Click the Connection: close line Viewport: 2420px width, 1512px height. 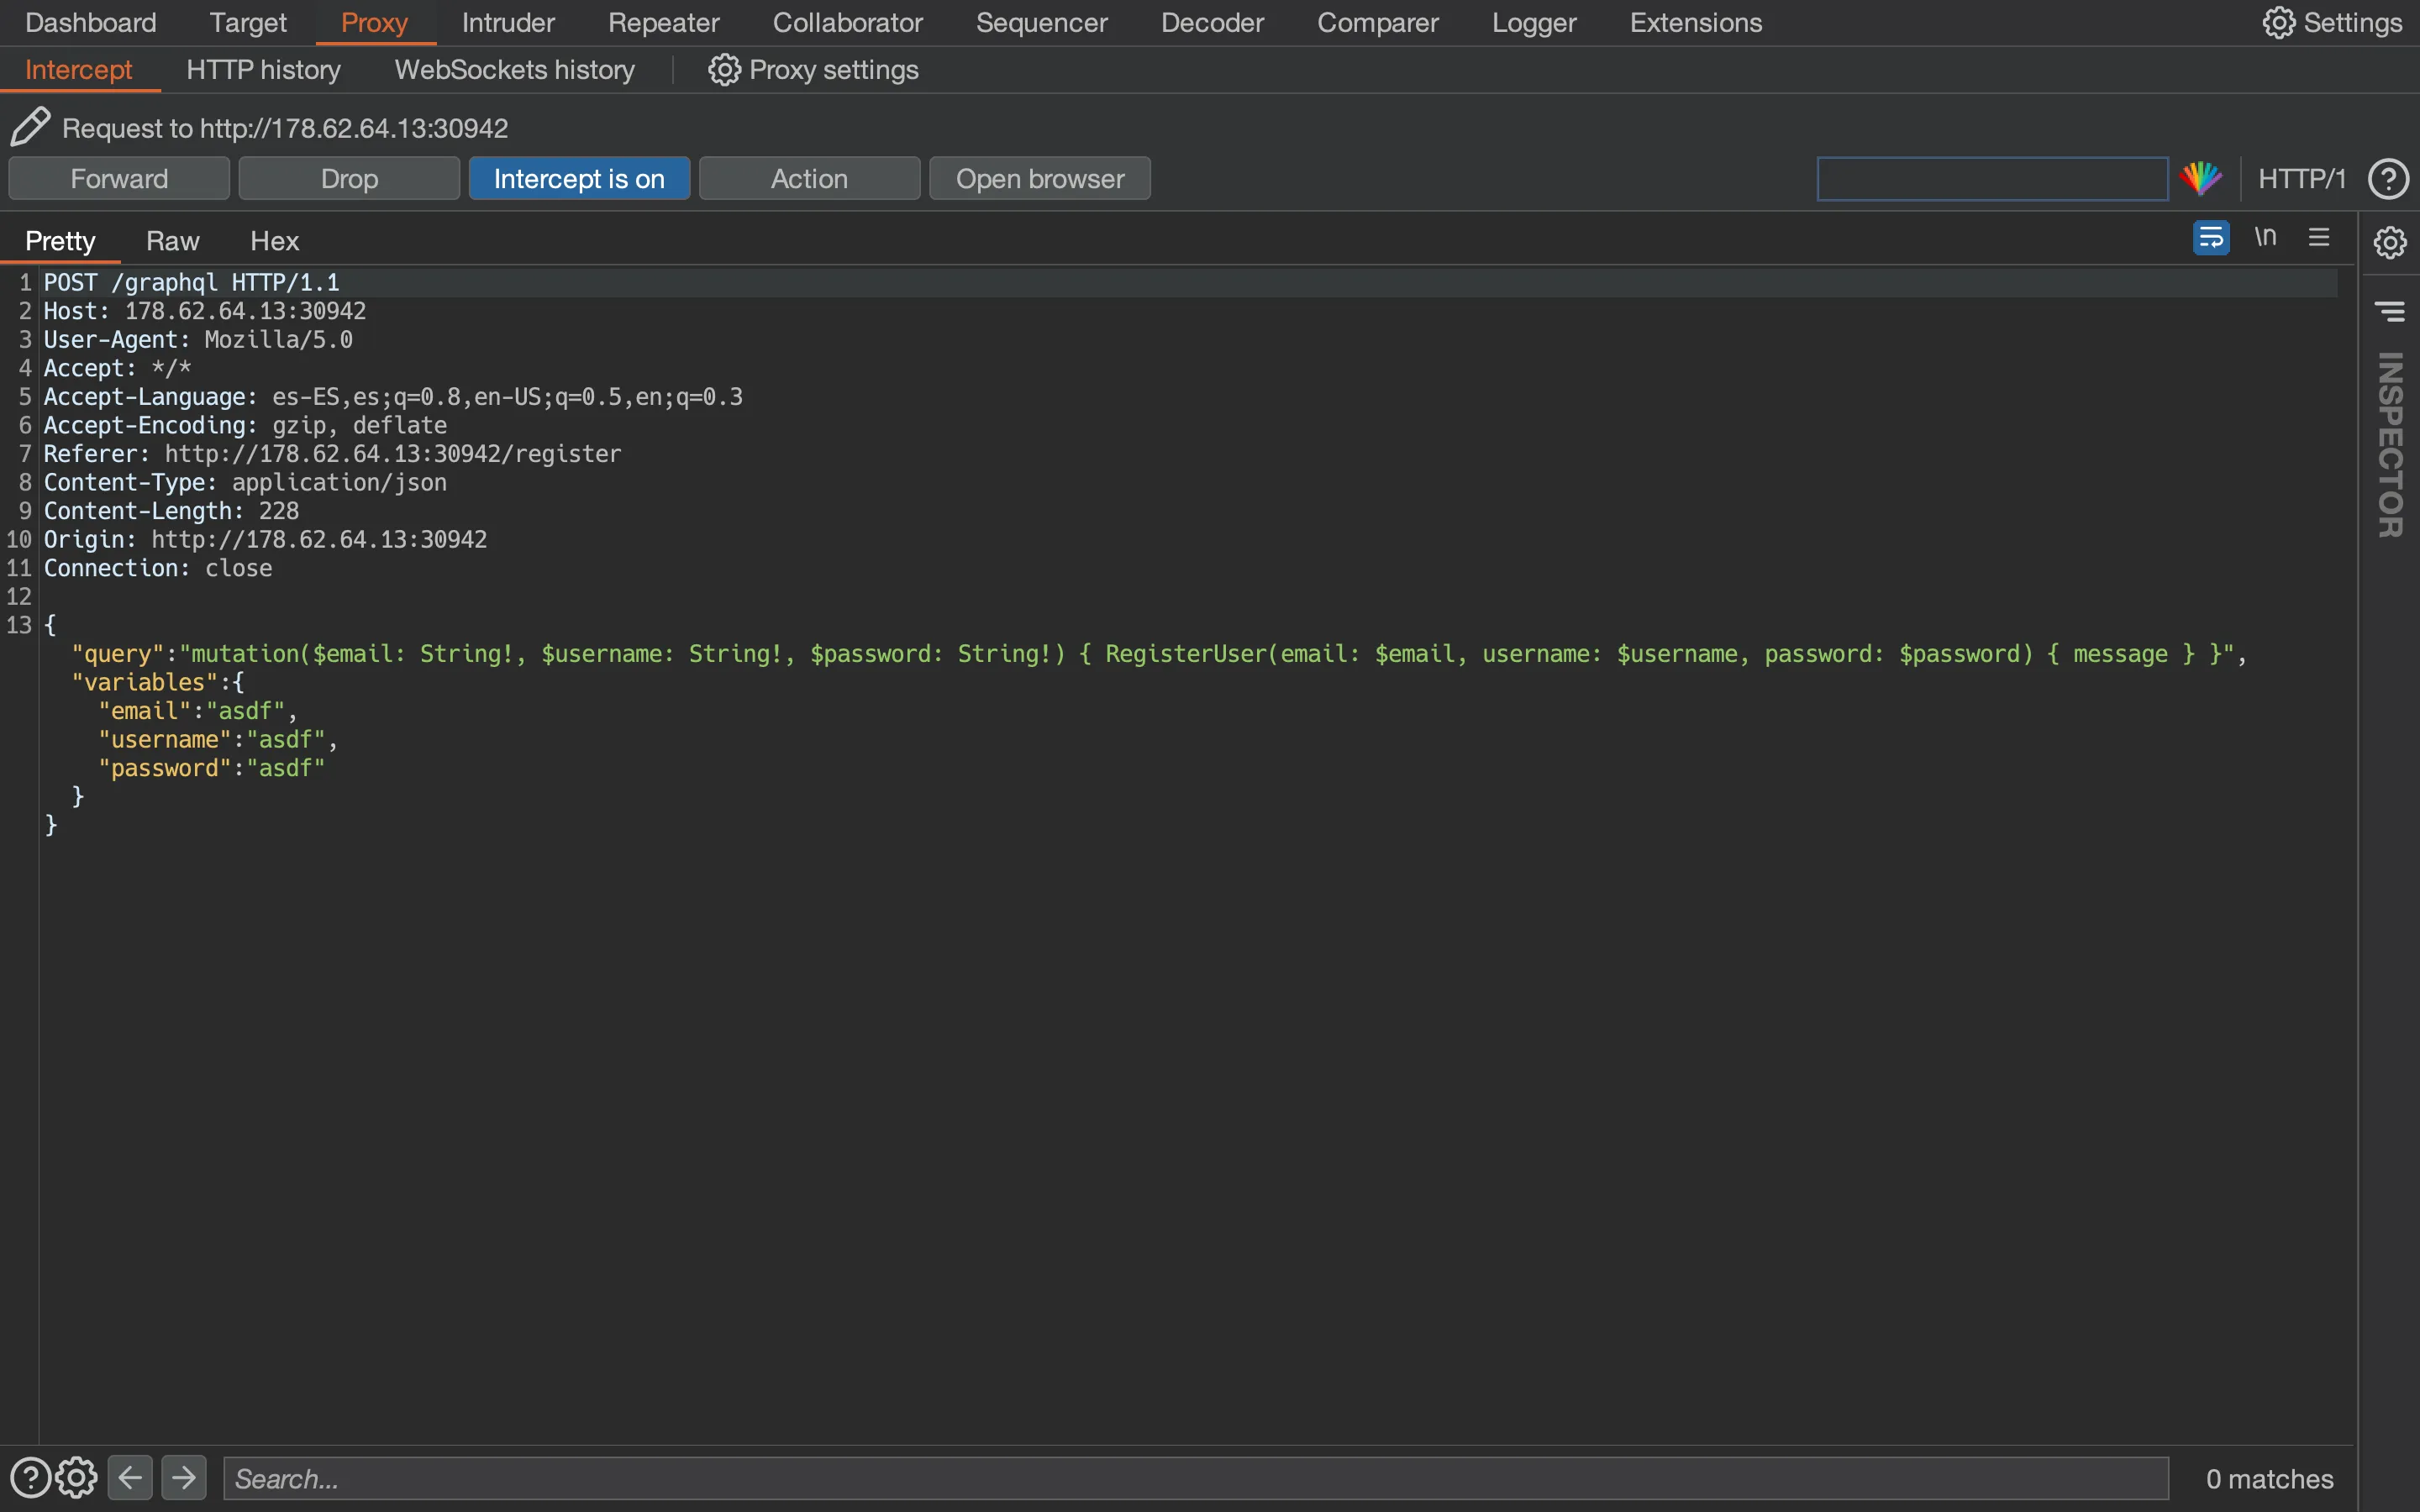pos(158,568)
